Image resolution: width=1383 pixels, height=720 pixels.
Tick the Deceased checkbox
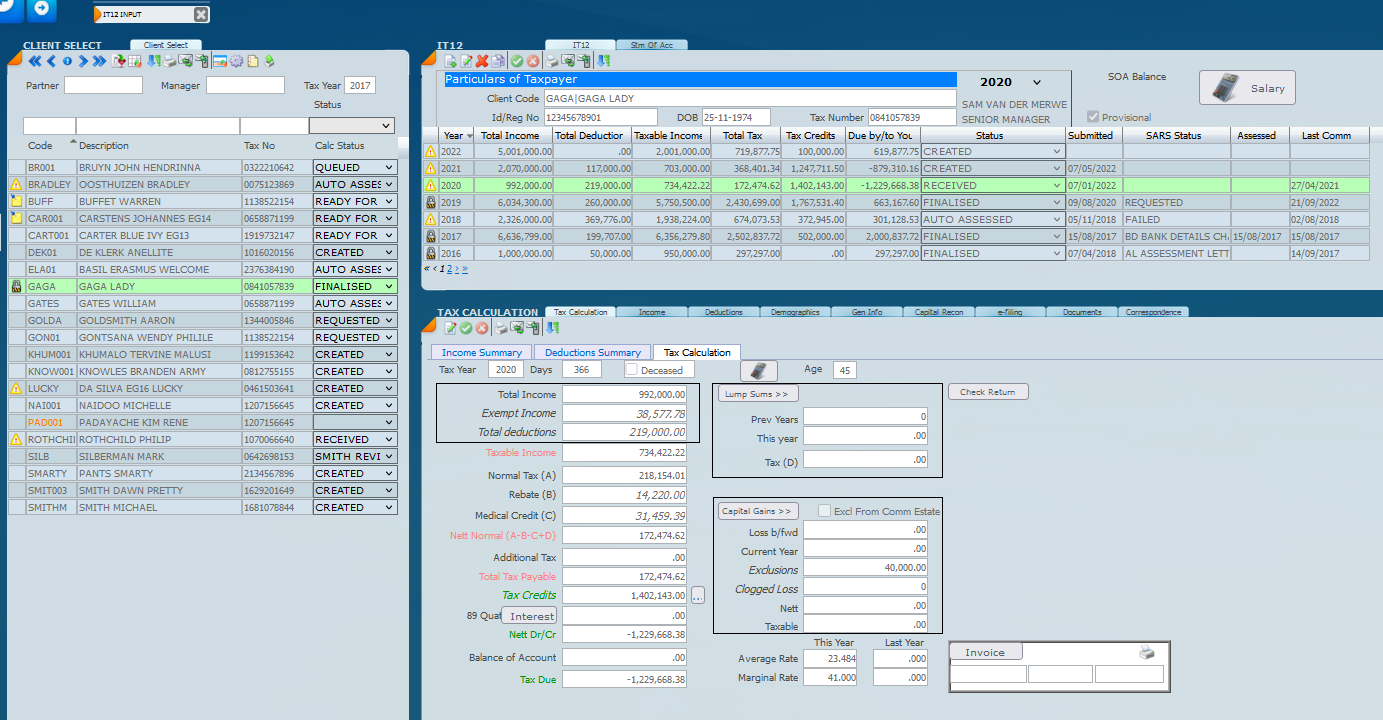click(632, 370)
